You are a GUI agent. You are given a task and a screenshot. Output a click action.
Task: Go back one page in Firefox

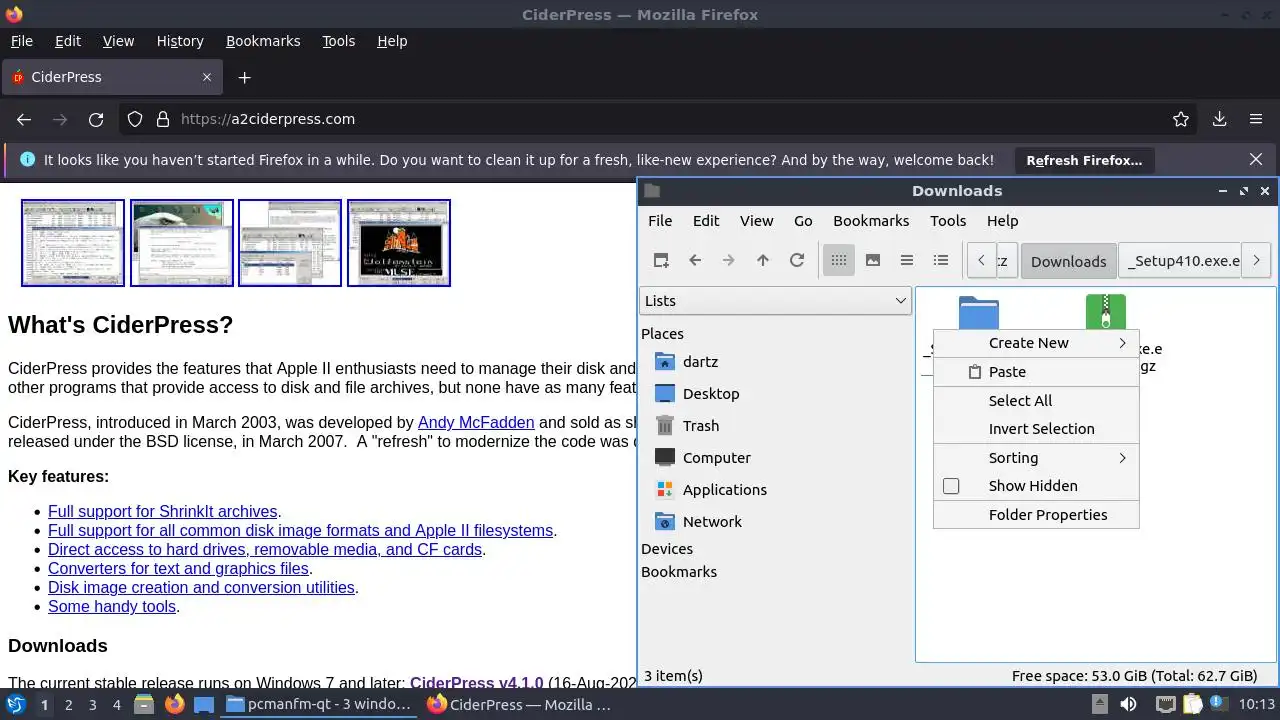[24, 119]
